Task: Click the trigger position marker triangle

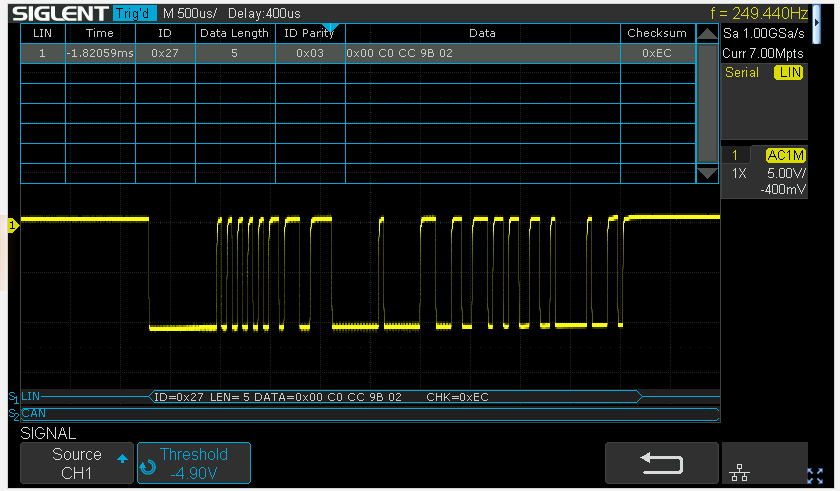Action: [331, 28]
